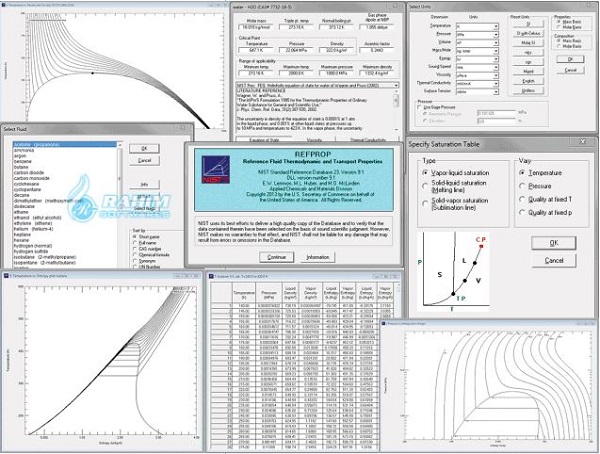Open the equation of state reference dropdown

point(396,85)
